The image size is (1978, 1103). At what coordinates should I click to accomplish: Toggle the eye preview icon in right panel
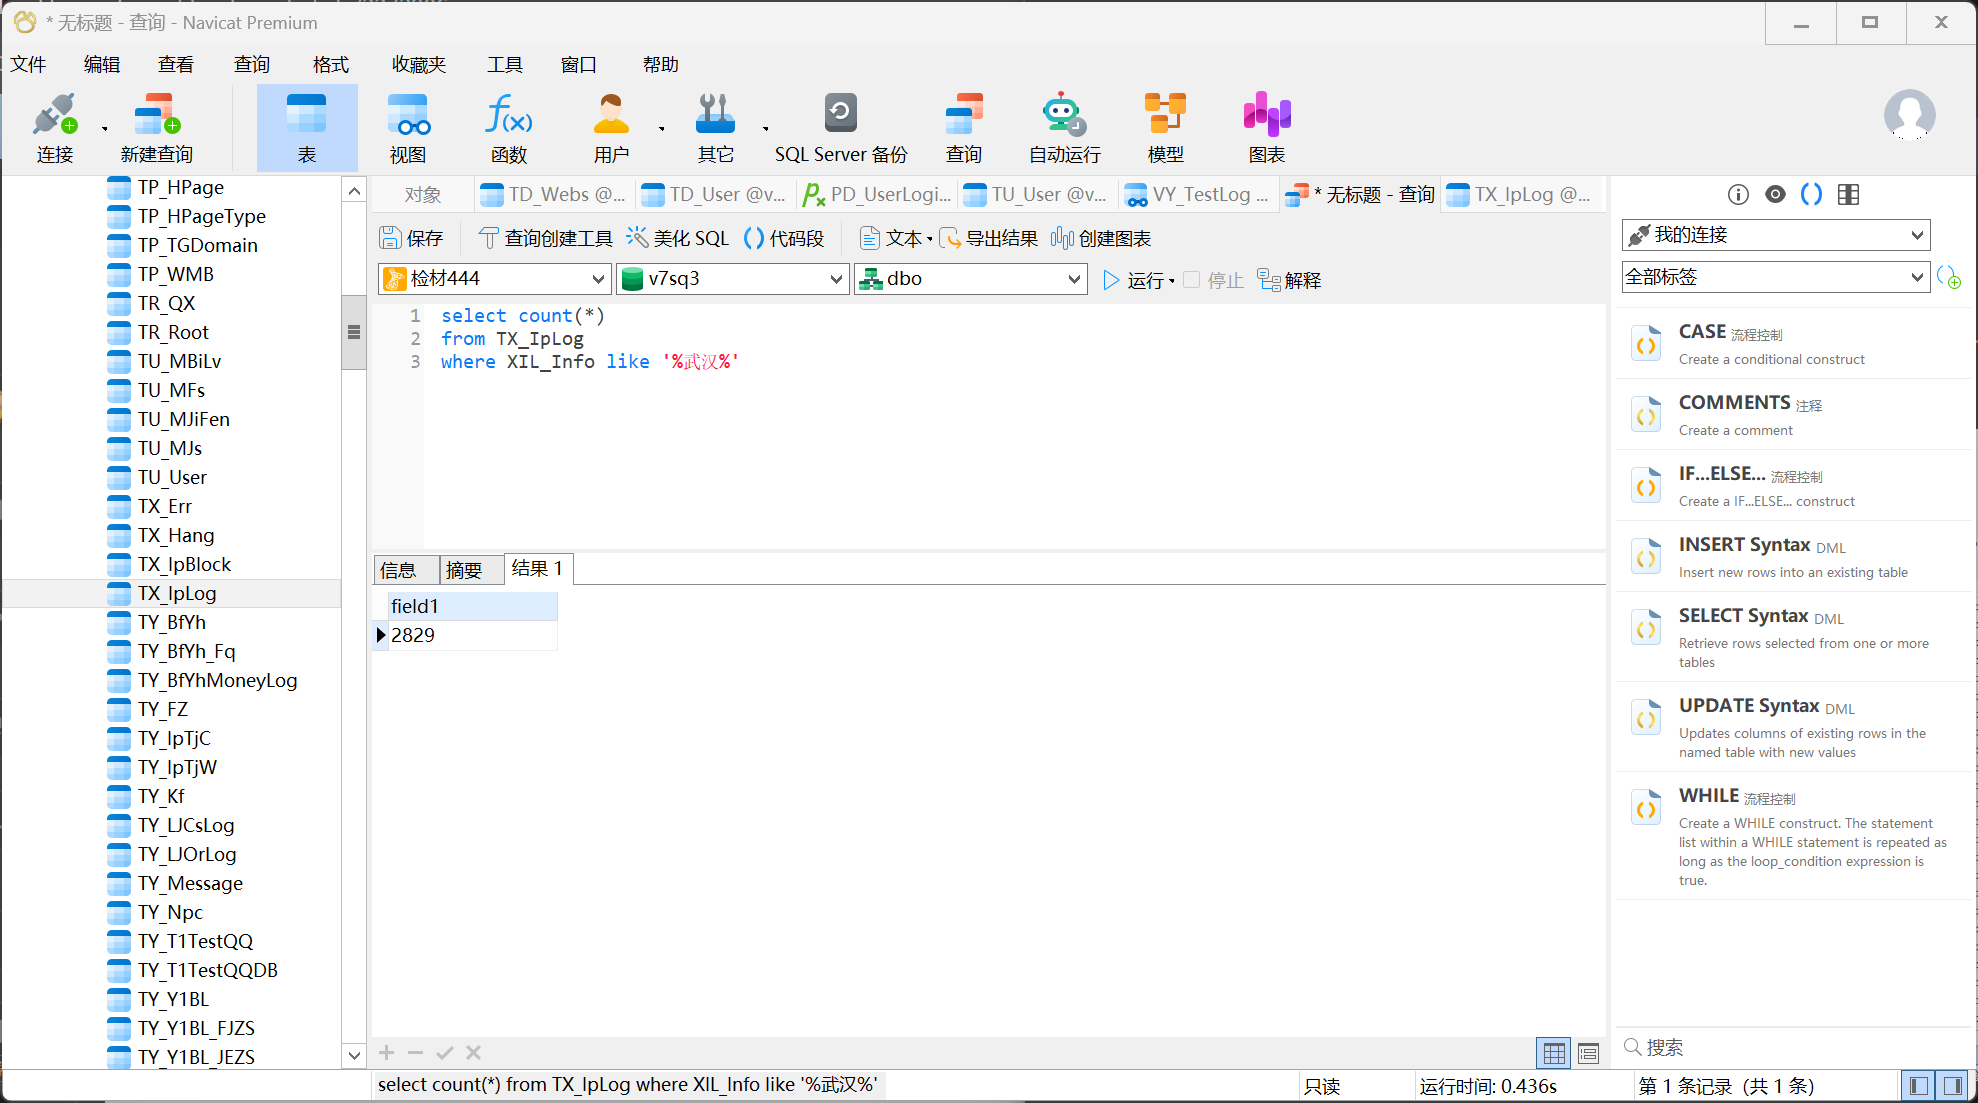point(1775,194)
